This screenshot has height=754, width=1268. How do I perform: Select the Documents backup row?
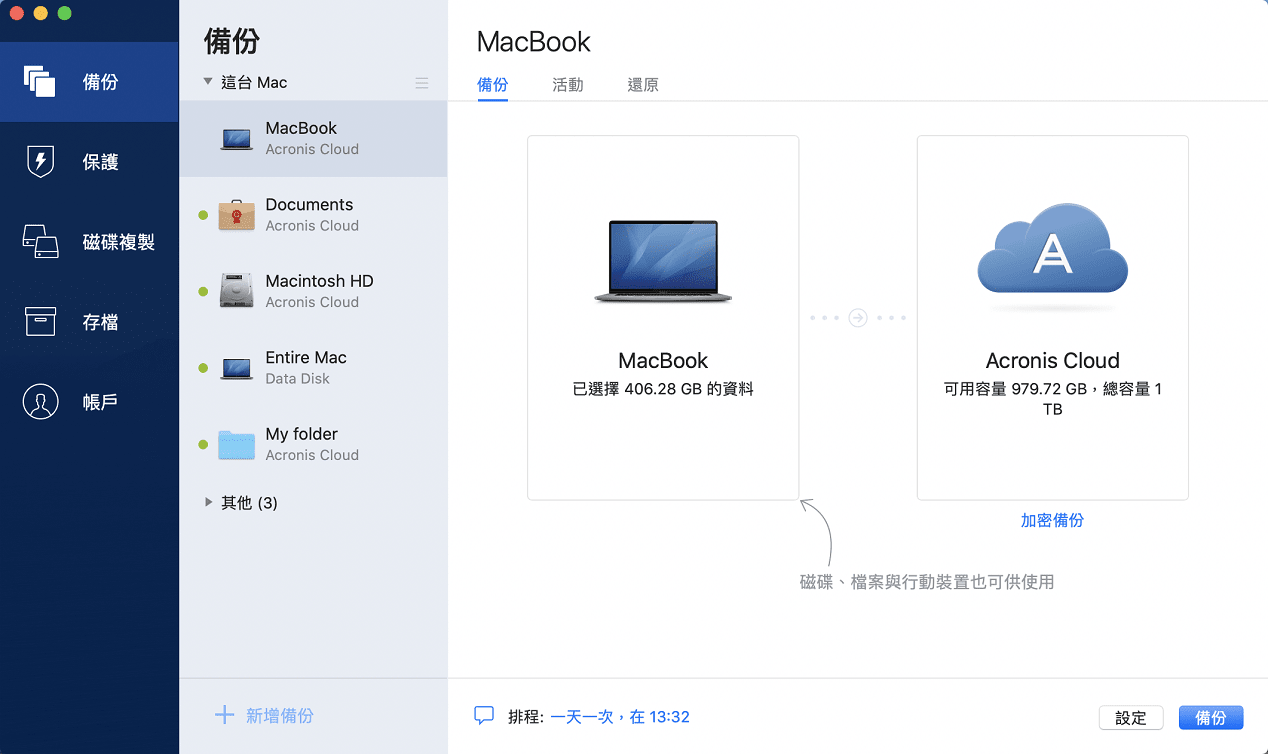pyautogui.click(x=313, y=215)
